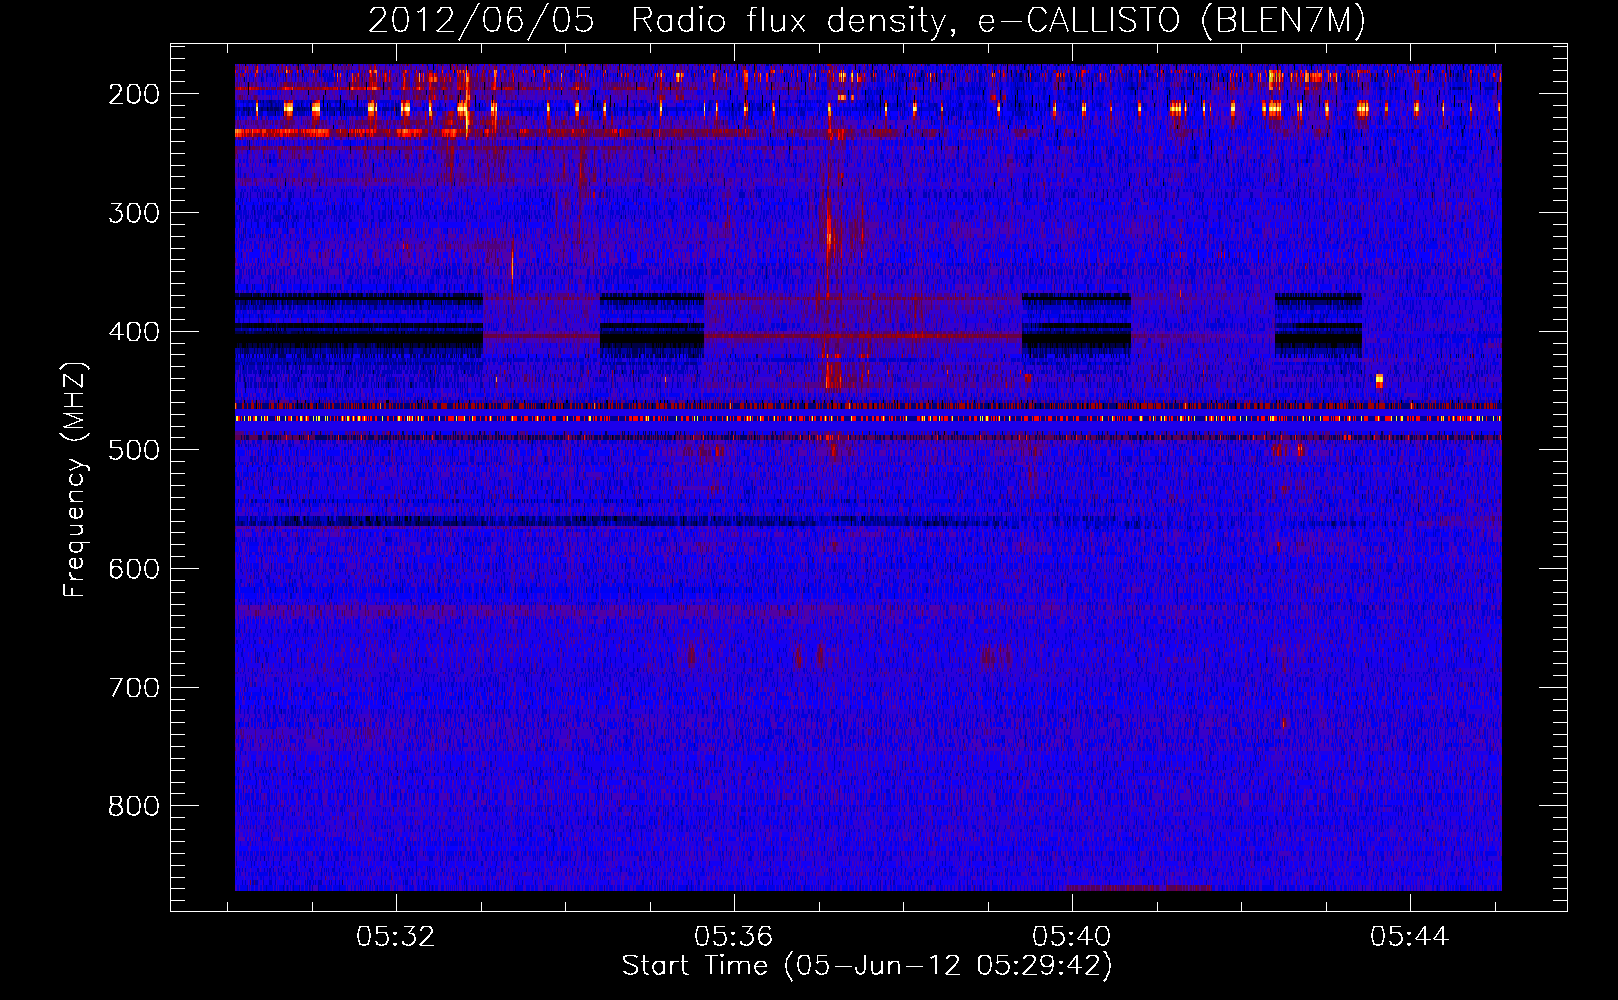Click the 05:36 time tick label
This screenshot has width=1618, height=1000.
coord(734,937)
